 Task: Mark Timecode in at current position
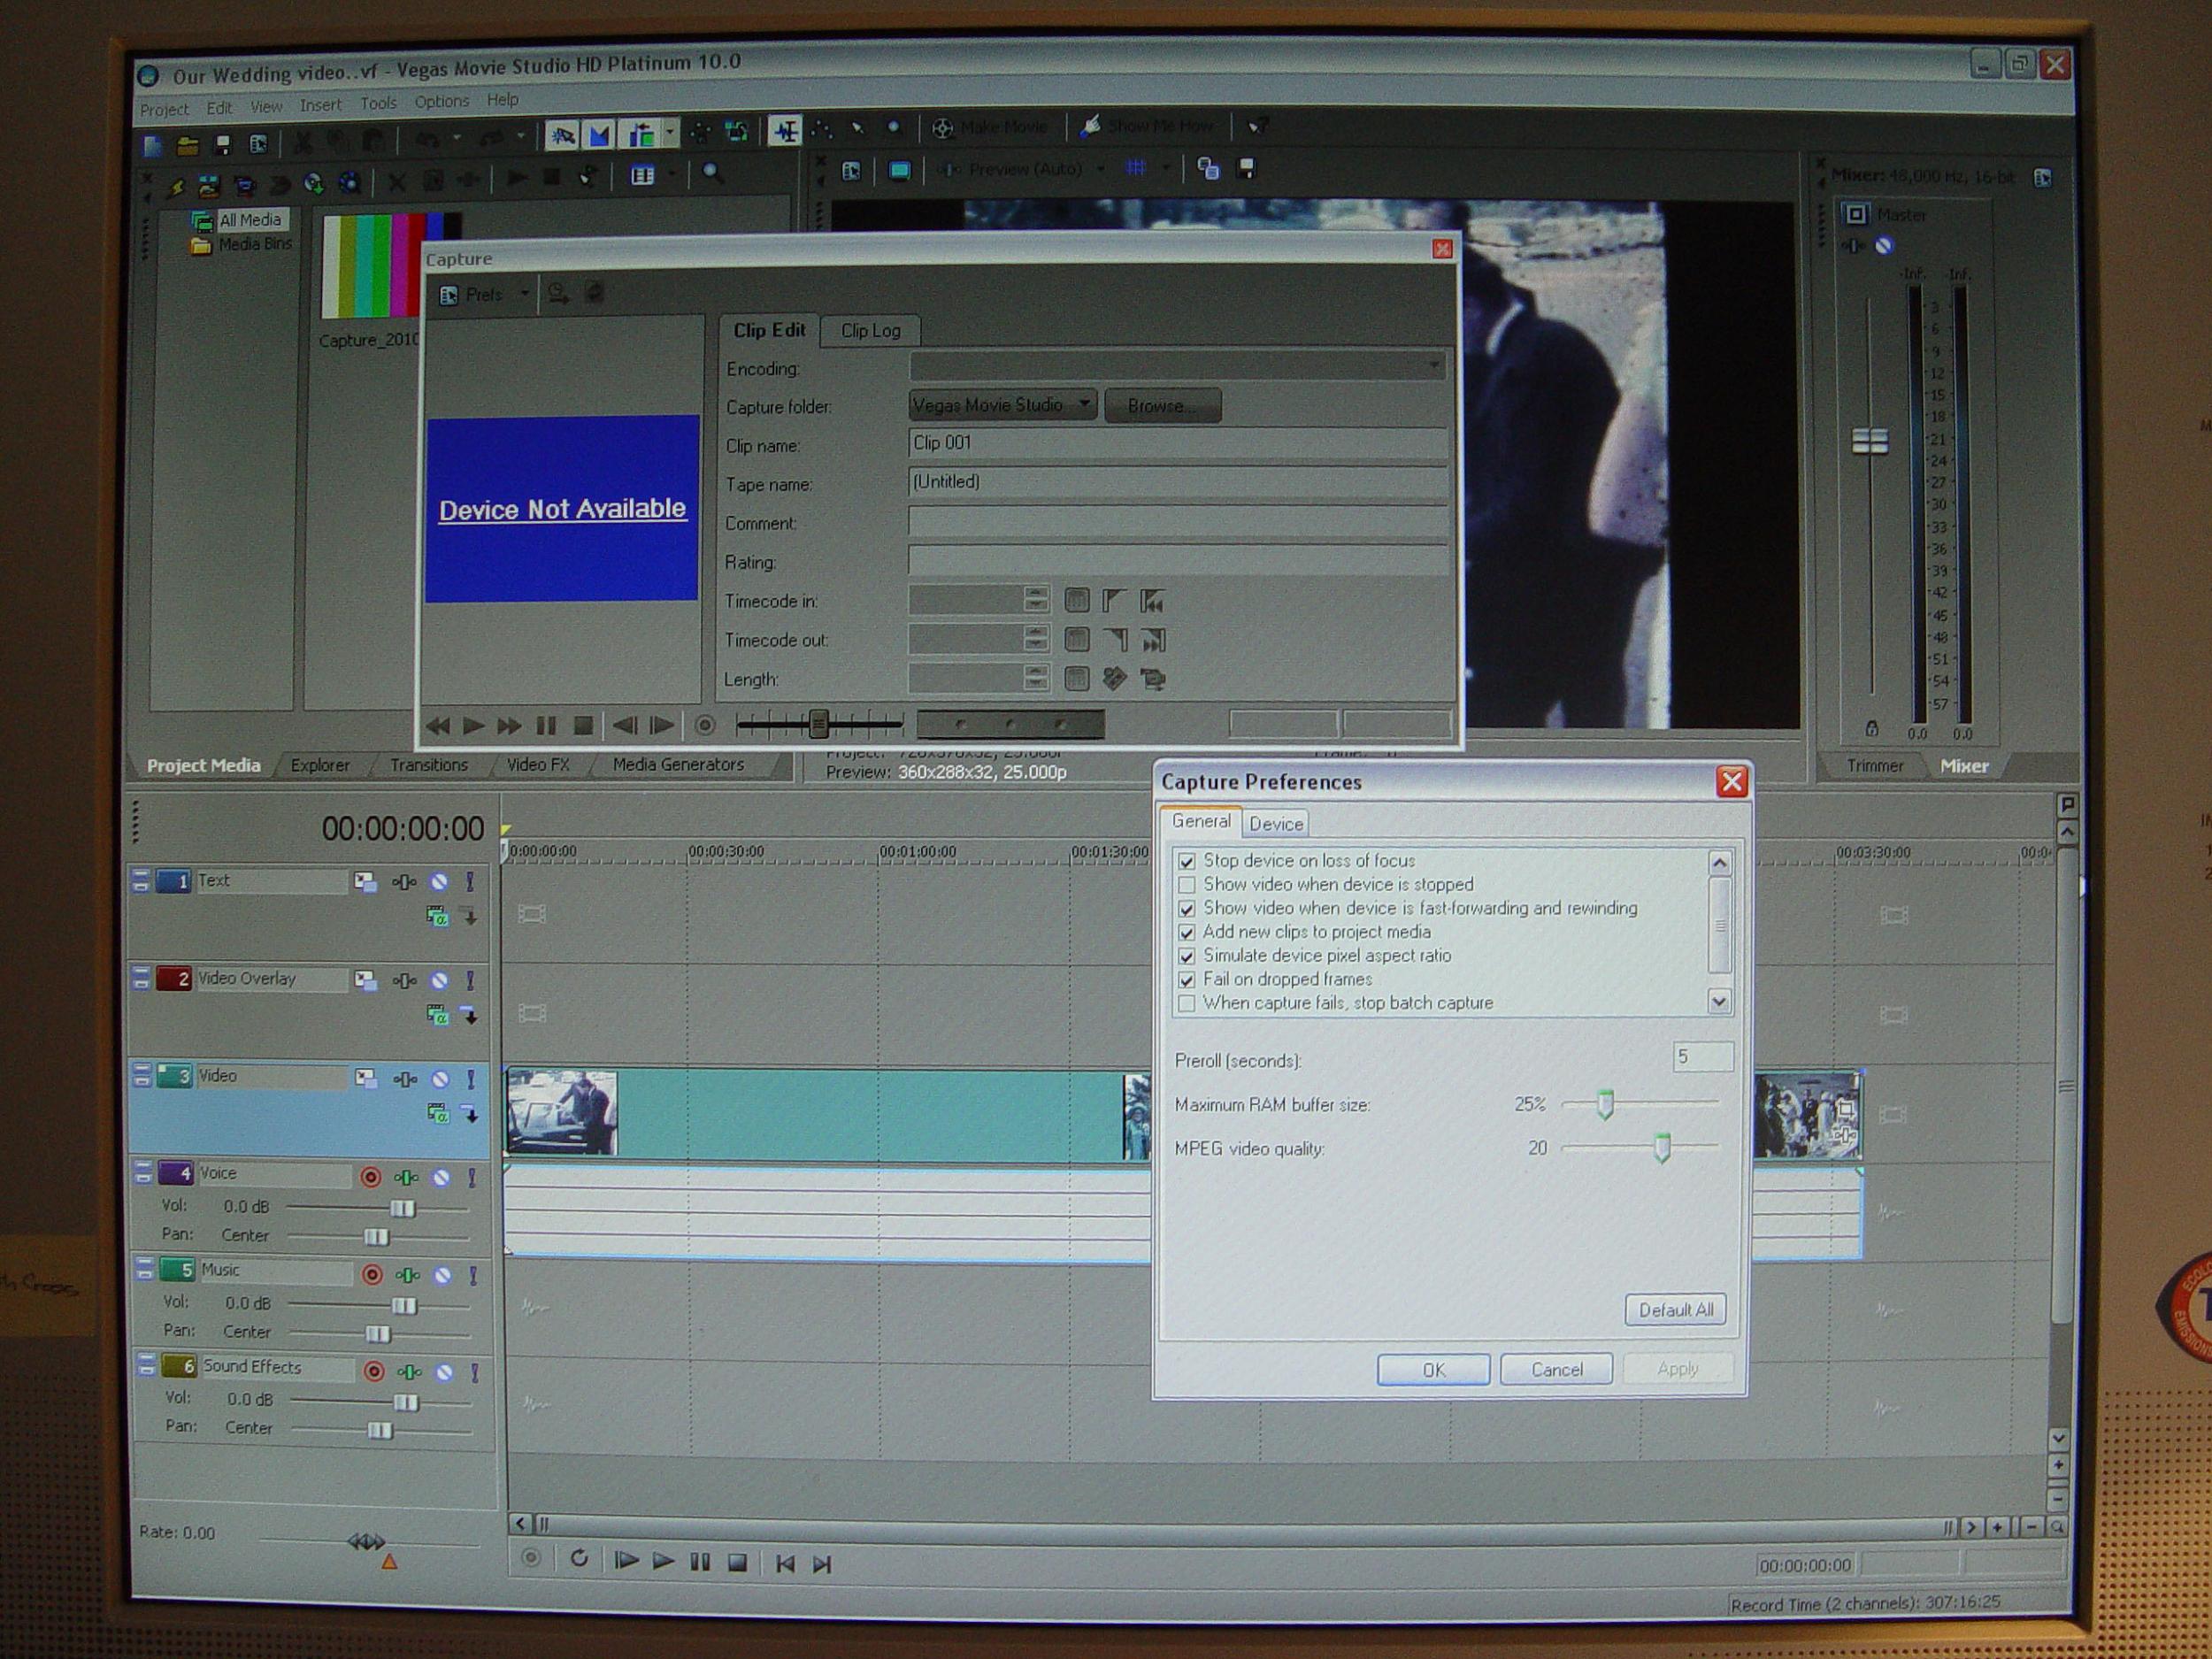click(1114, 601)
